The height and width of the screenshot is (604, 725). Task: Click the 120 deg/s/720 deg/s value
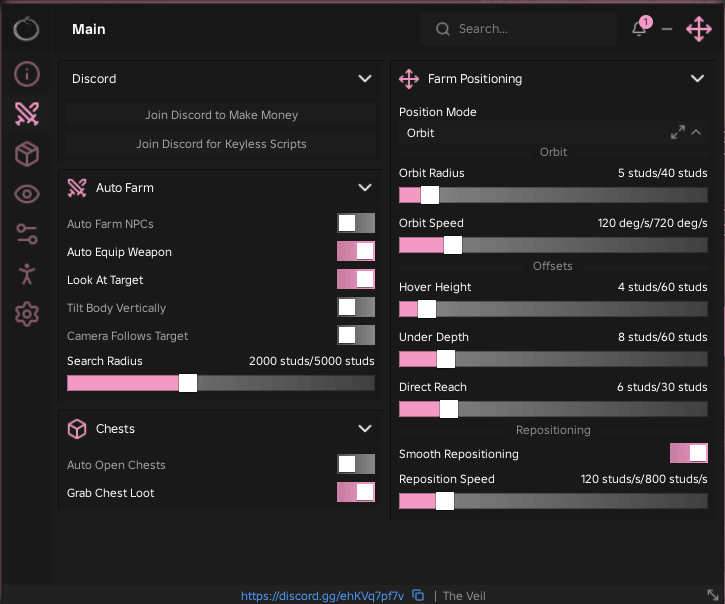(652, 223)
